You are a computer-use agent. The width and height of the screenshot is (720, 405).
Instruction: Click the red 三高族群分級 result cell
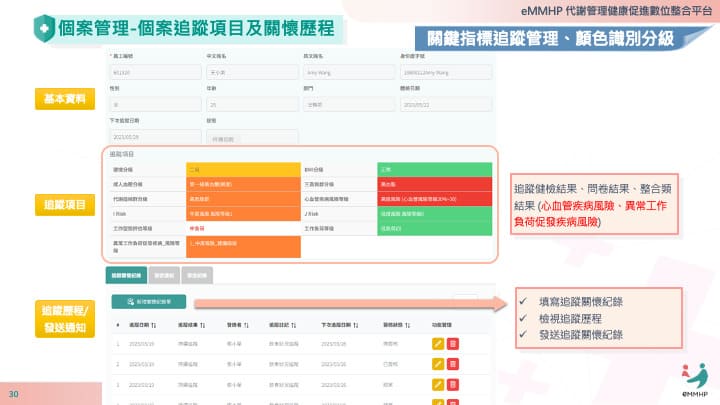pos(435,185)
